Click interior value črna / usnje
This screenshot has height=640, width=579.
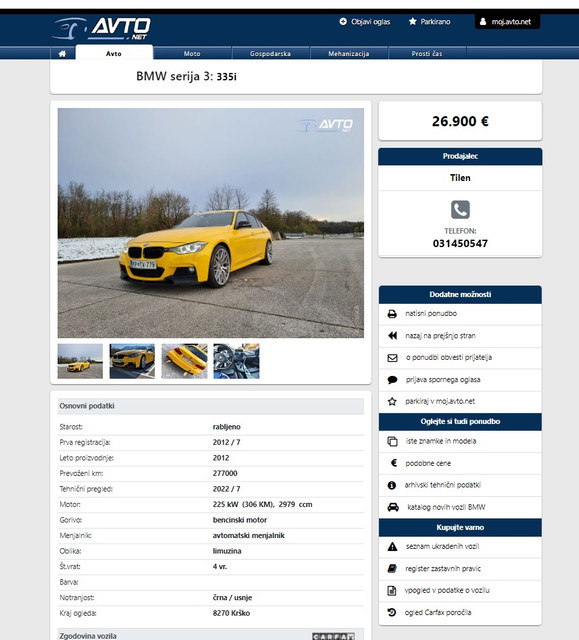pos(232,598)
